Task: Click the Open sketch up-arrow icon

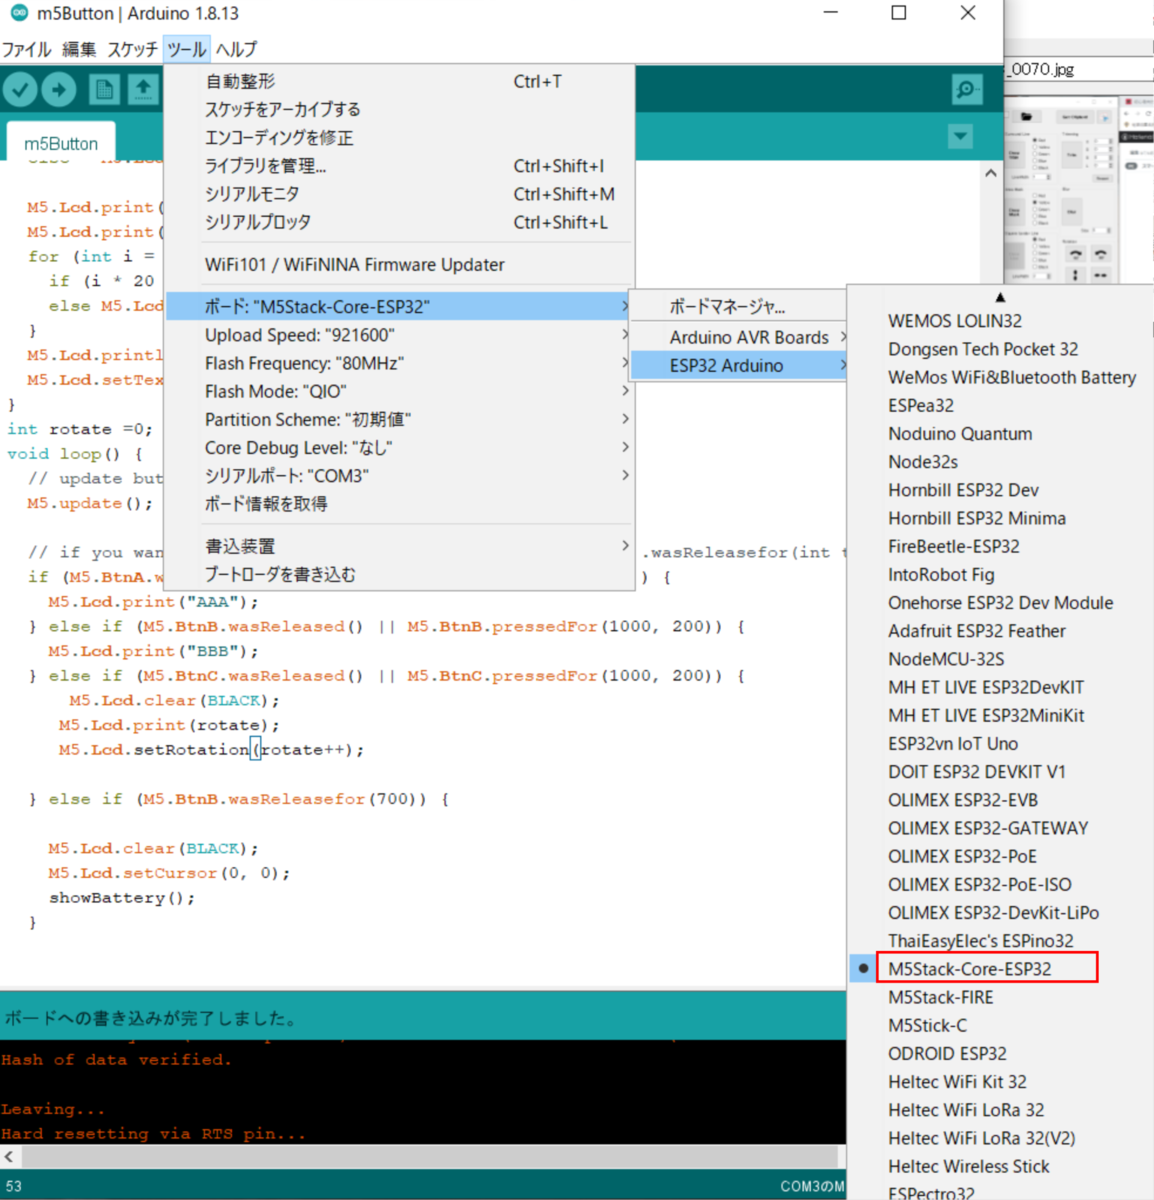Action: pyautogui.click(x=143, y=90)
